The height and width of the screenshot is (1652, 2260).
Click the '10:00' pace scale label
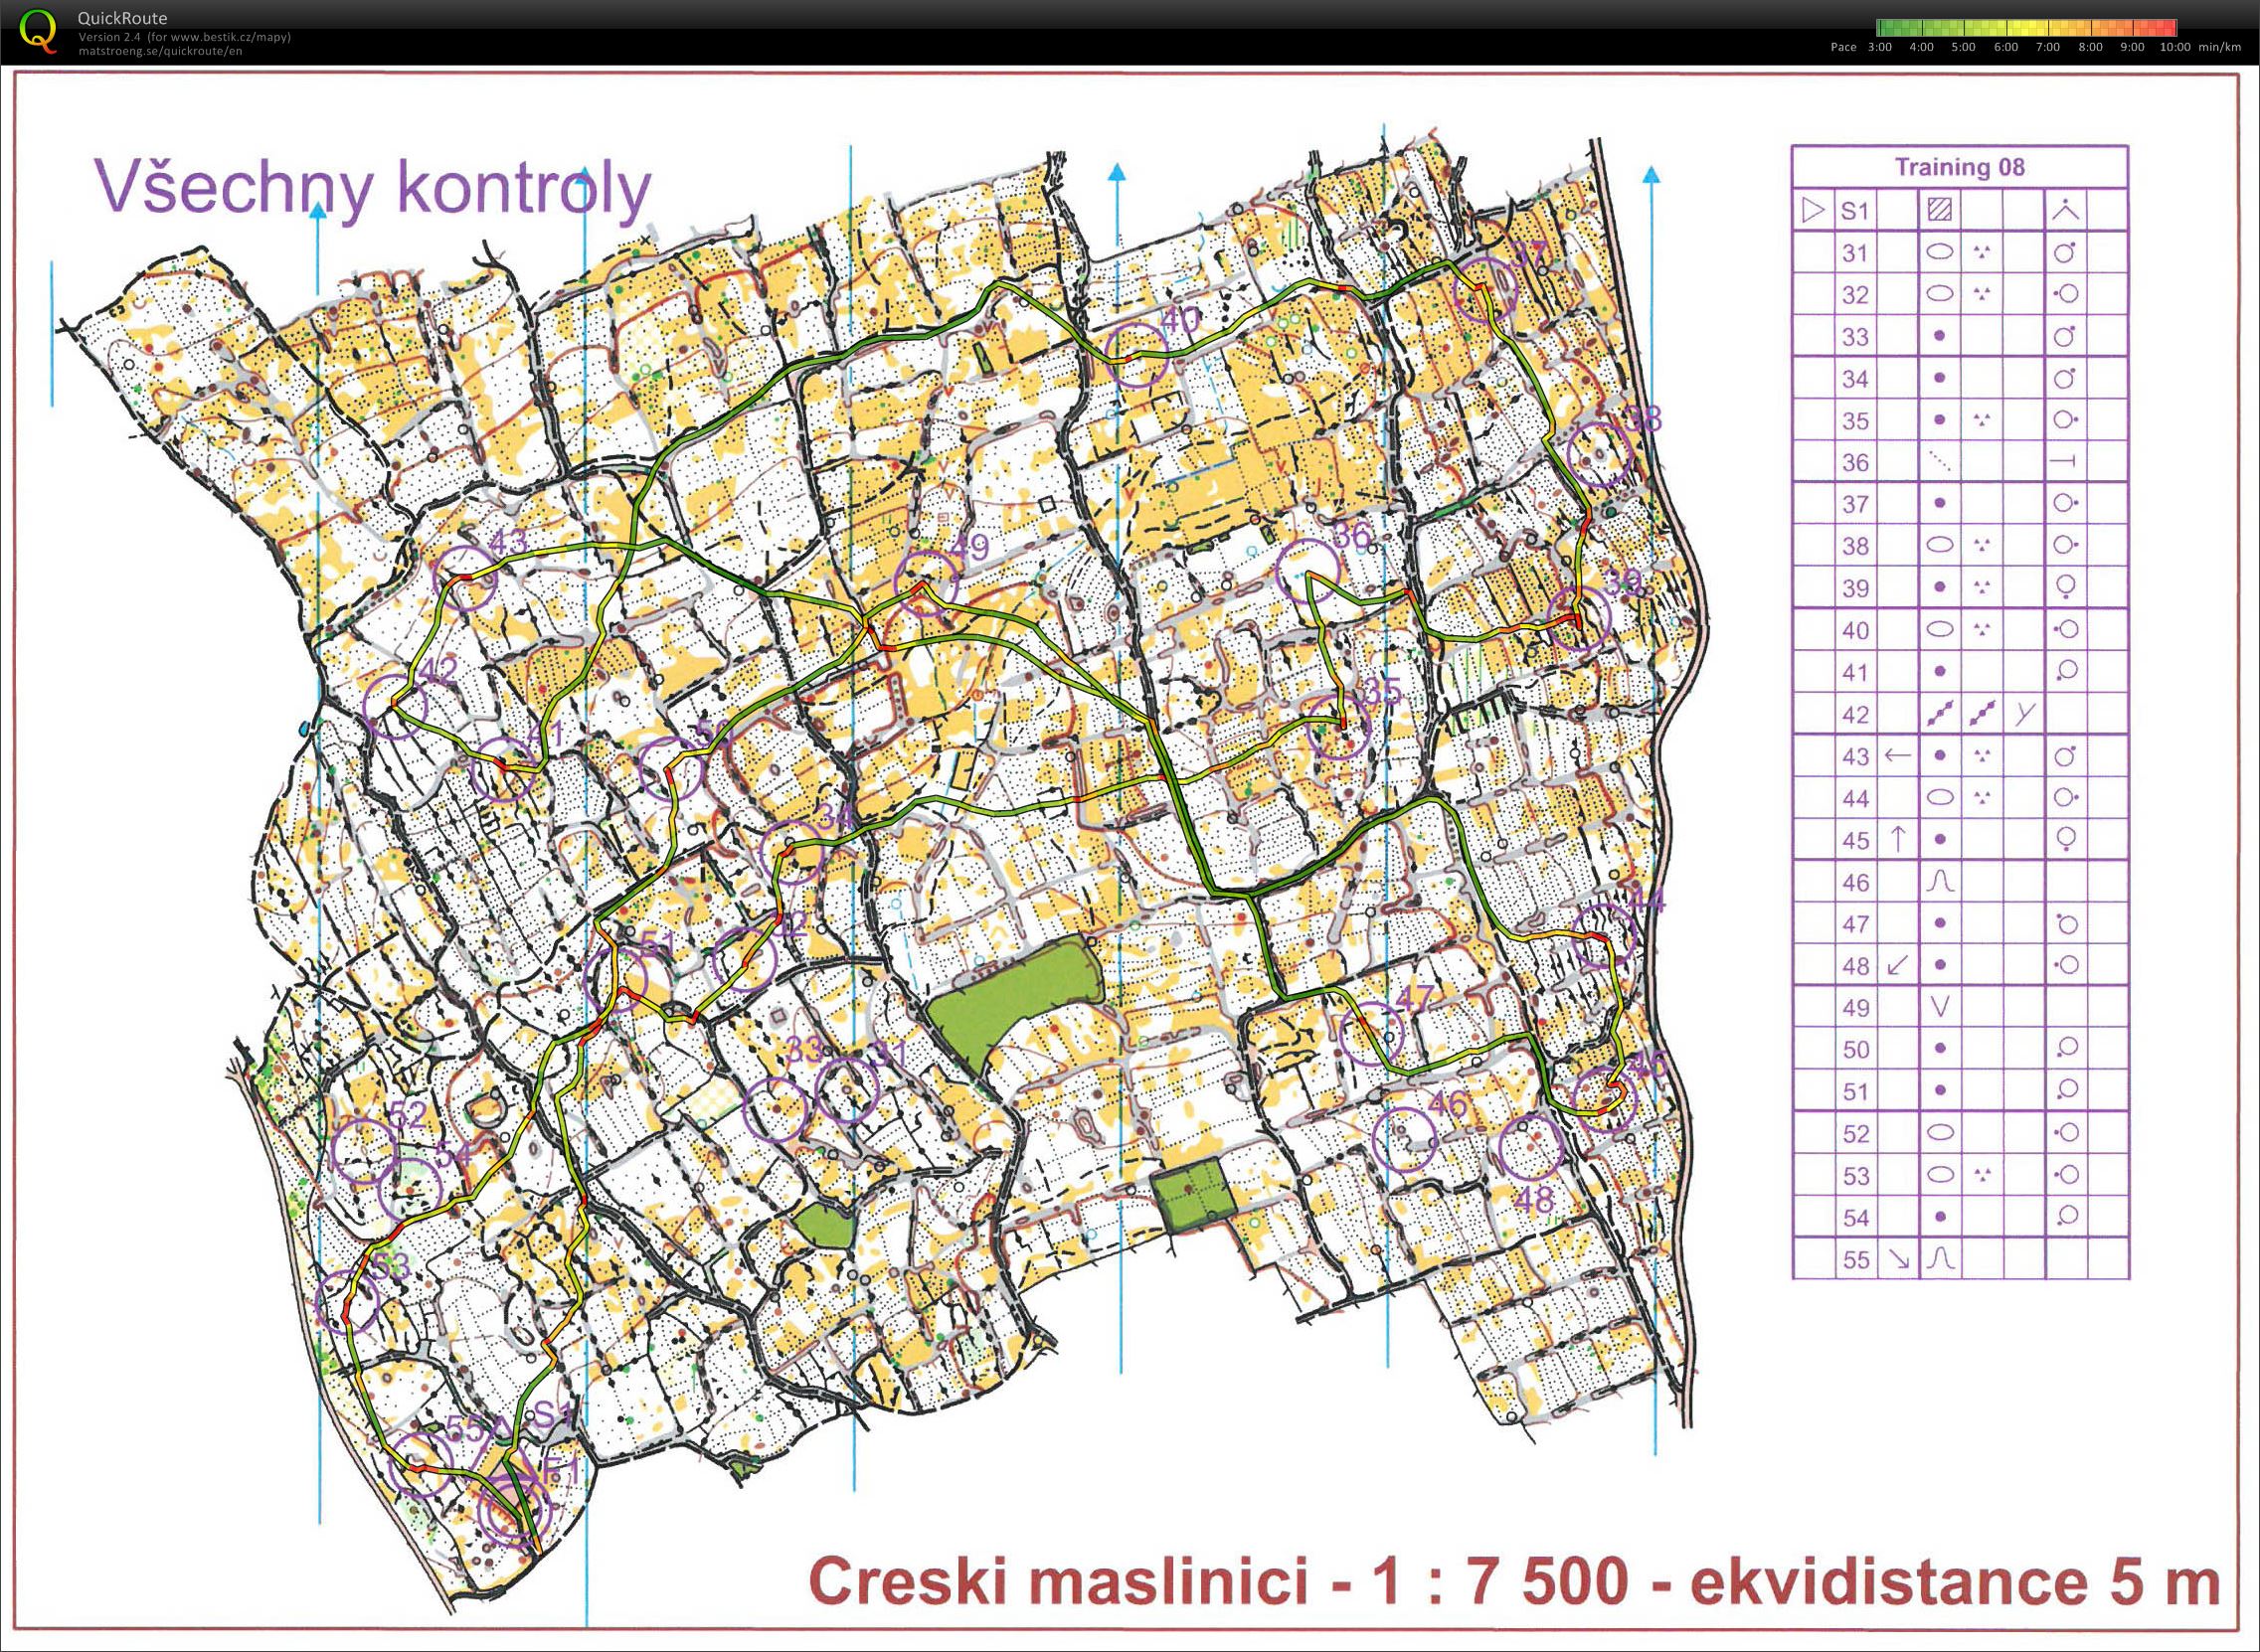2175,47
